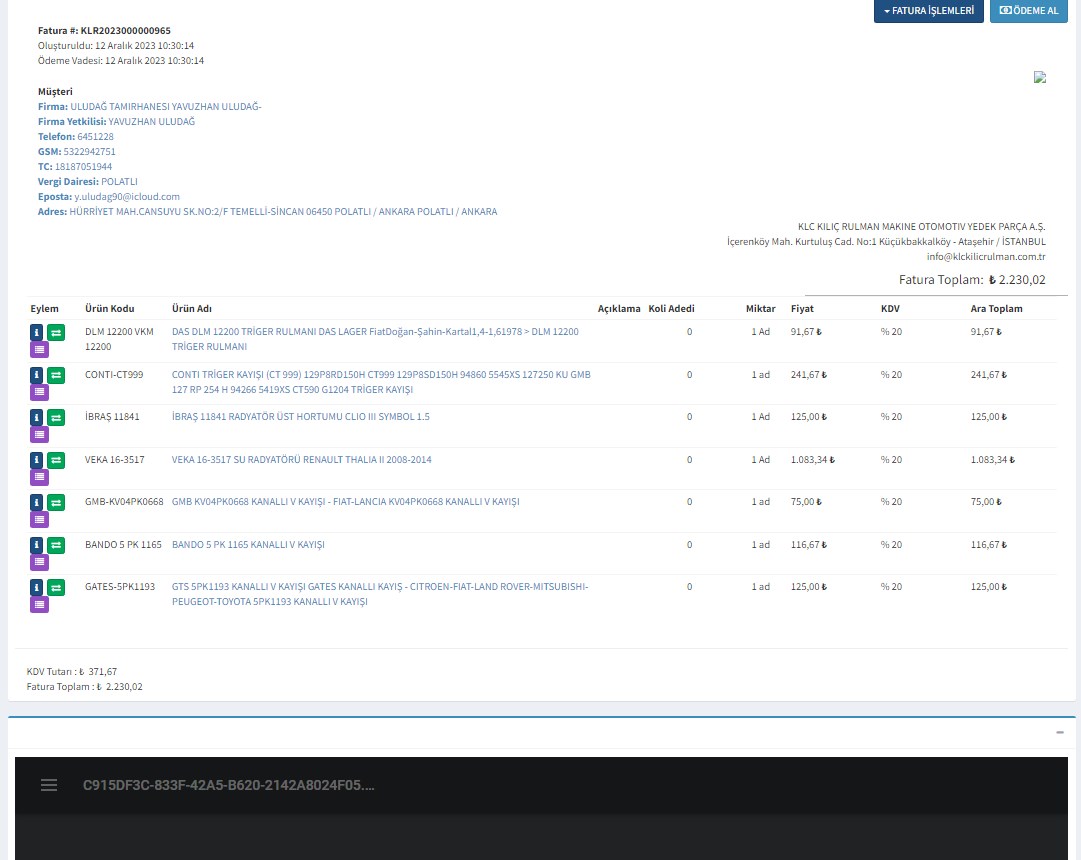Image resolution: width=1081 pixels, height=860 pixels.
Task: Click Koli Adedi value for CONTI-CT999 row
Action: click(689, 375)
